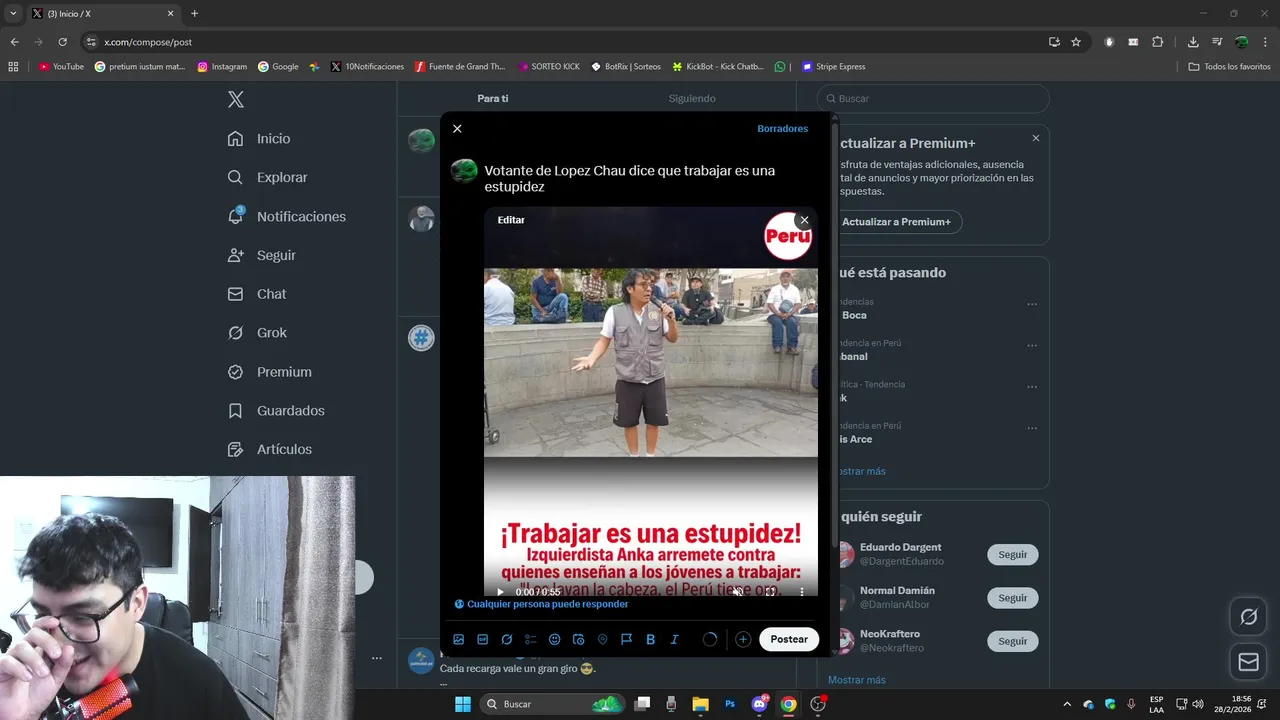Open Chrome downloads icon

coord(1193,42)
